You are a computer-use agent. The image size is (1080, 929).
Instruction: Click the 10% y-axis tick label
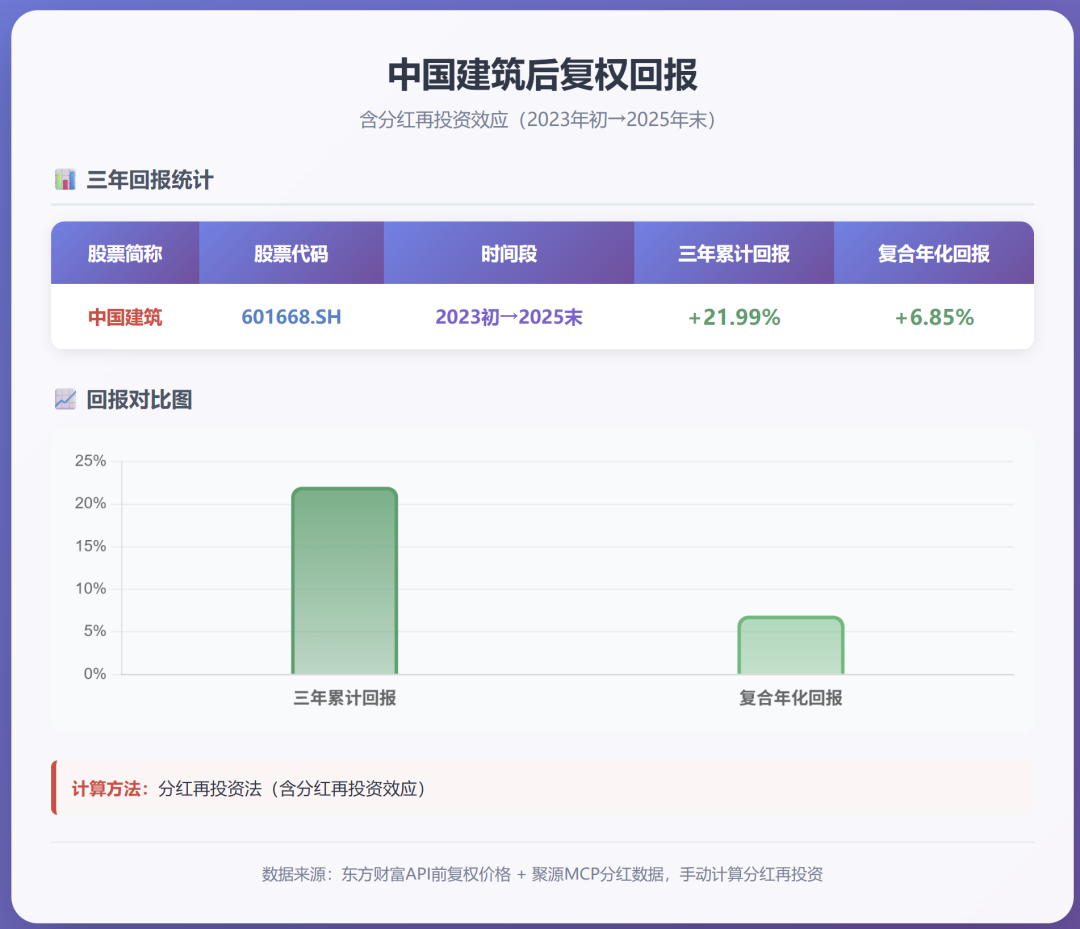tap(90, 589)
